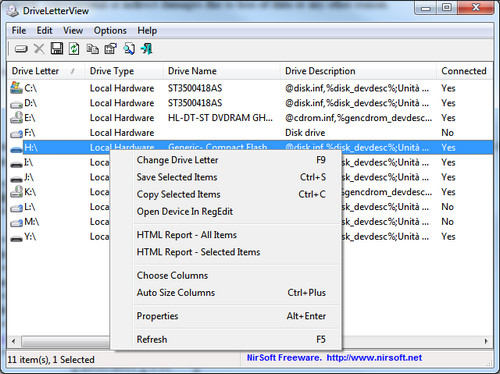Select HTML Report - All Items
The width and height of the screenshot is (500, 374).
[226, 235]
